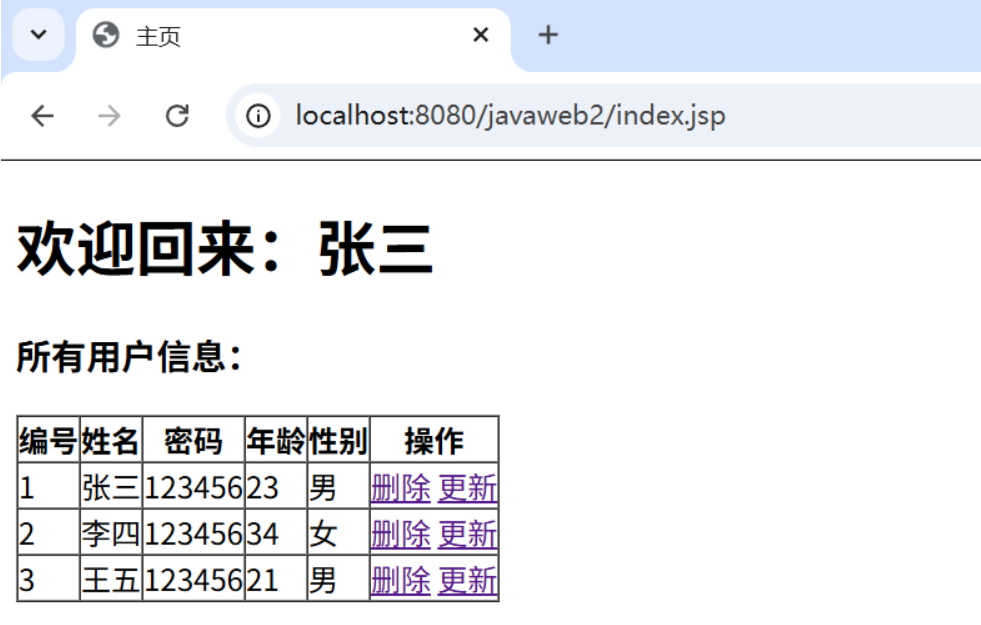
Task: Go back with the back arrow
Action: pos(43,116)
